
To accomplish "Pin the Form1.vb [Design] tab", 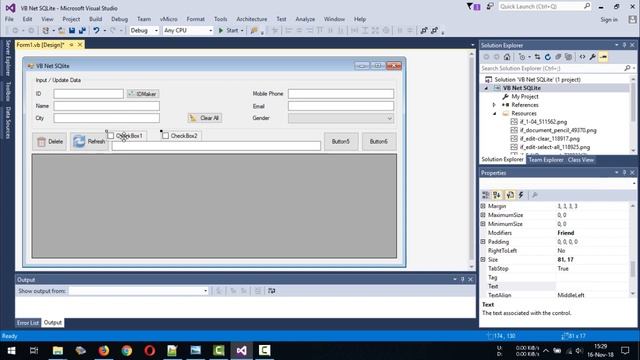I will 71,45.
